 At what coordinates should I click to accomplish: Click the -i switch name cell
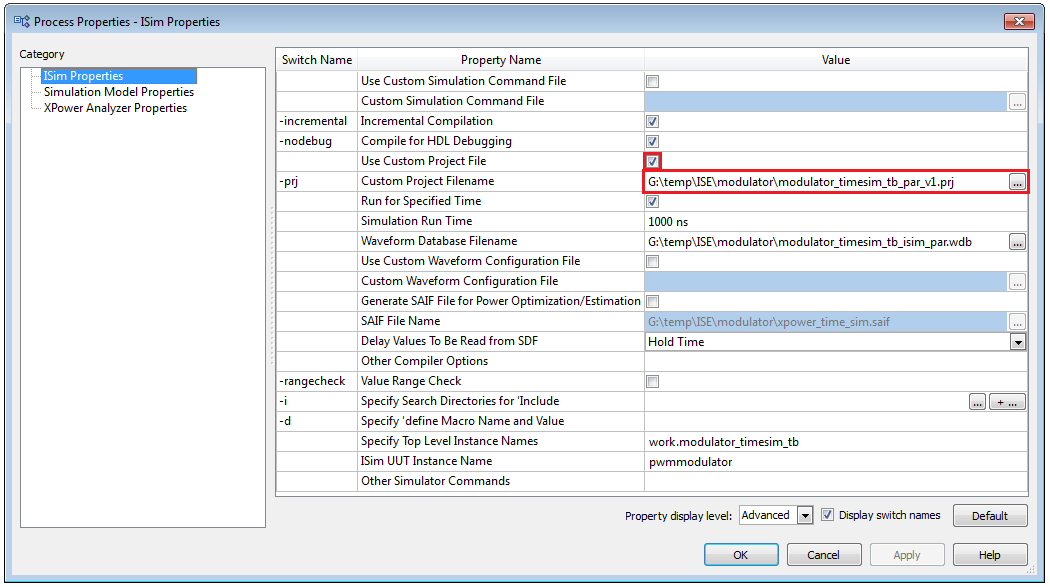click(317, 402)
